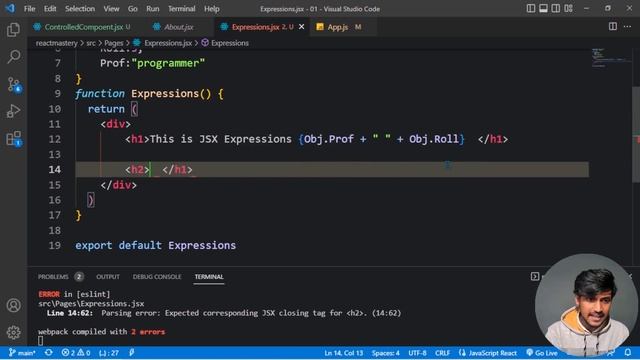Viewport: 640px width, 360px height.
Task: Open the Edit menu
Action: (50, 9)
